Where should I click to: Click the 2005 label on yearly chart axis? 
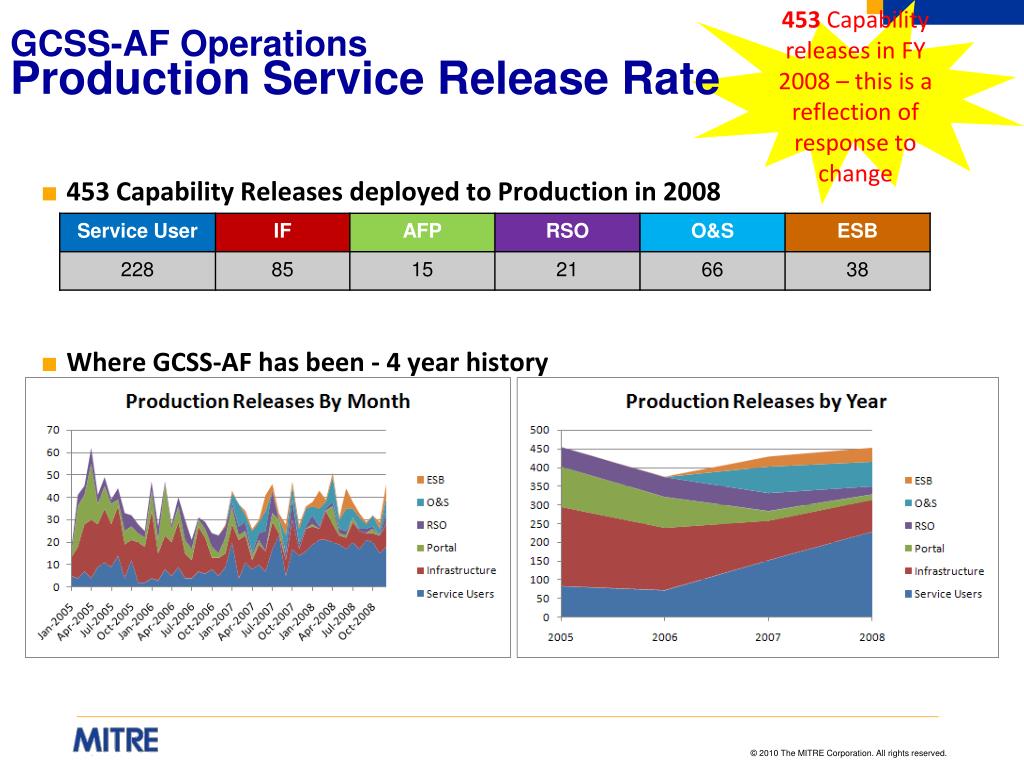coord(560,637)
